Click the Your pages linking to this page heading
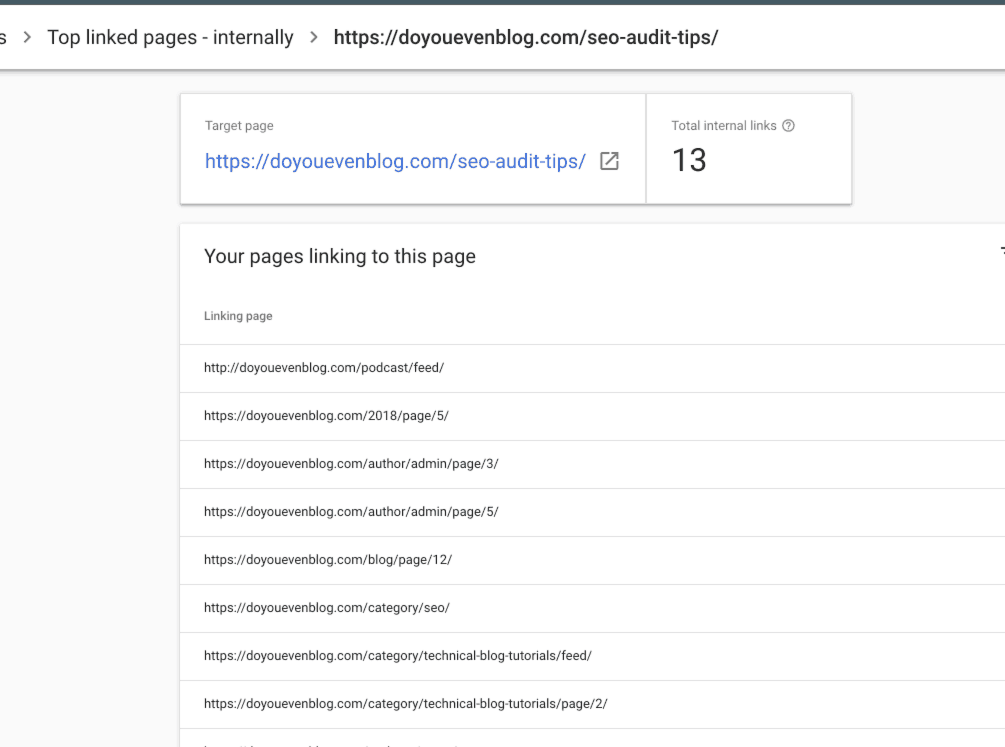Screen dimensions: 1005x747 click(x=340, y=256)
